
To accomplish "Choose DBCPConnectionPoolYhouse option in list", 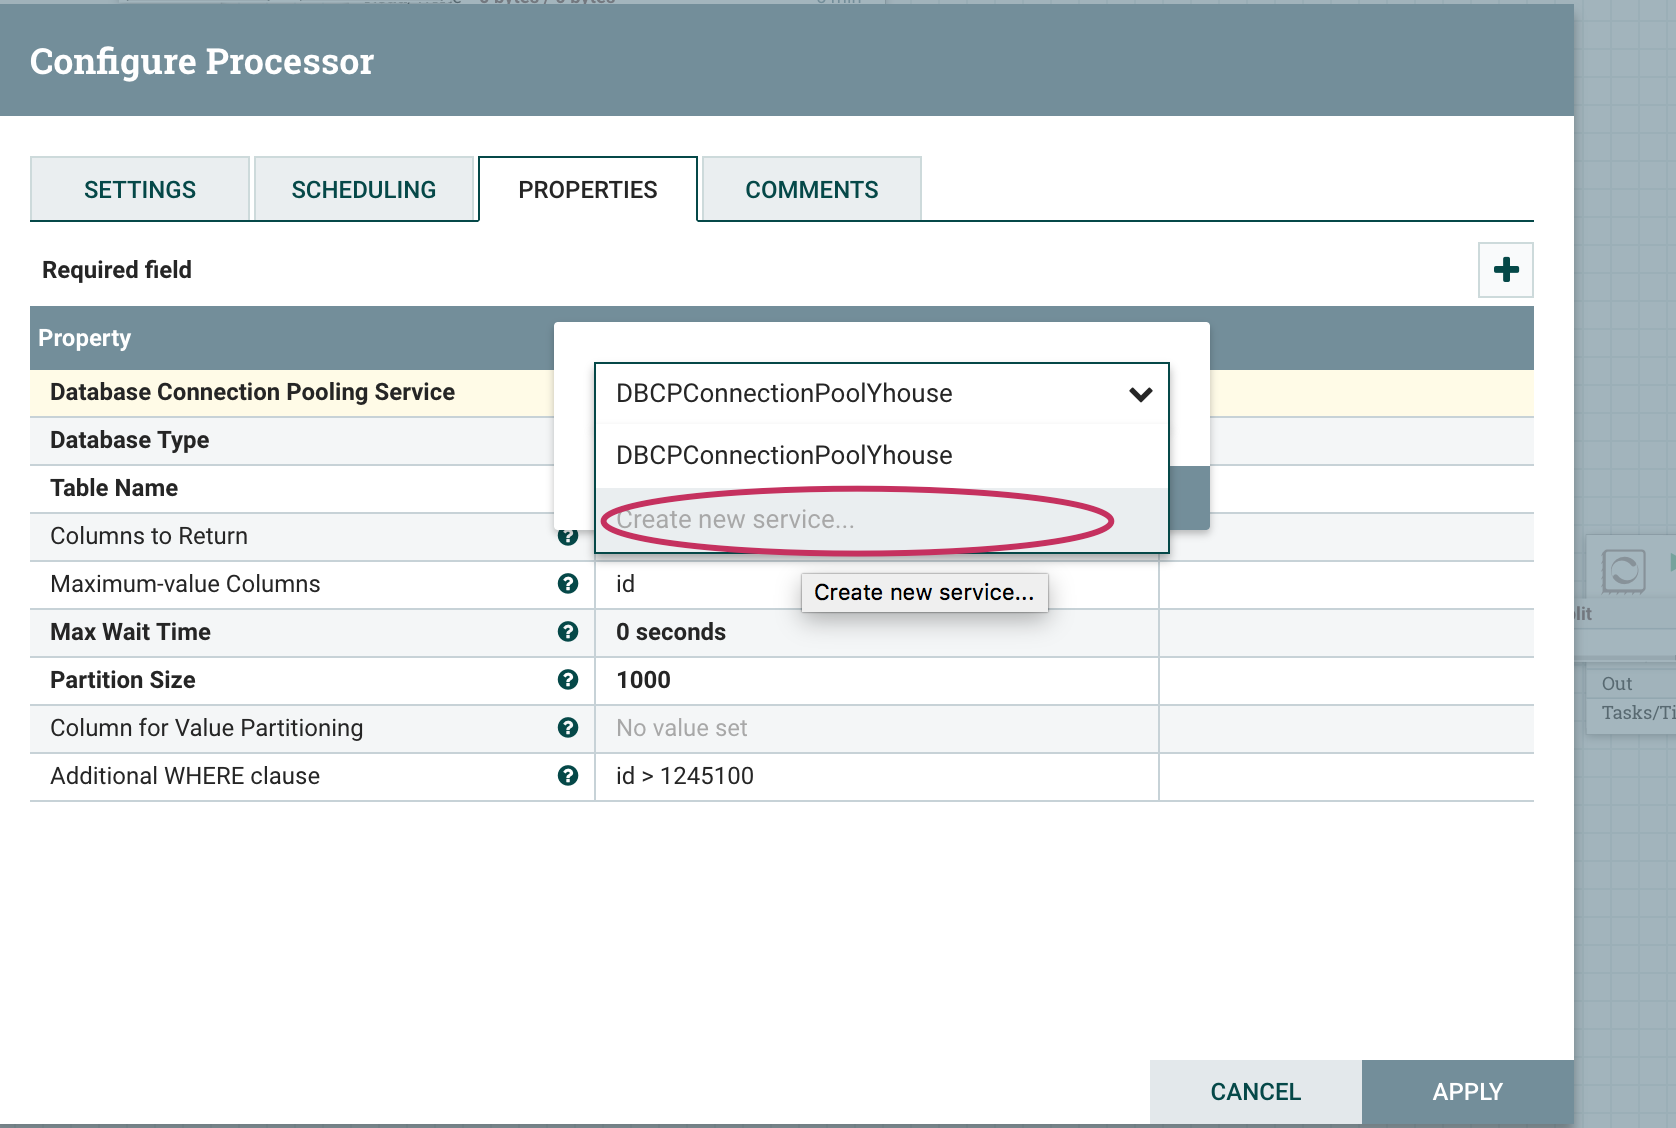I will (882, 456).
